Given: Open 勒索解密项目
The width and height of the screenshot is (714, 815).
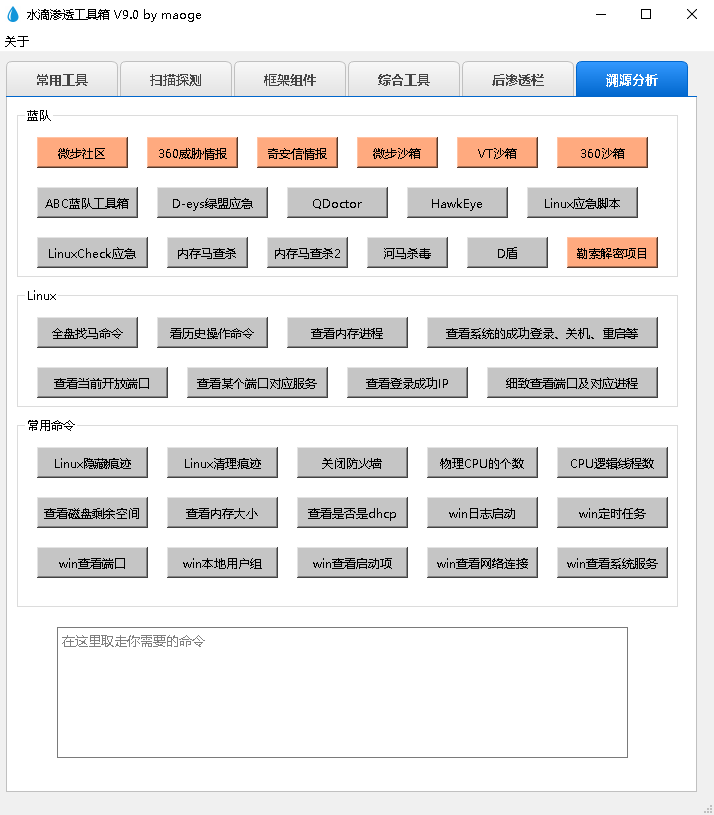Looking at the screenshot, I should [612, 253].
